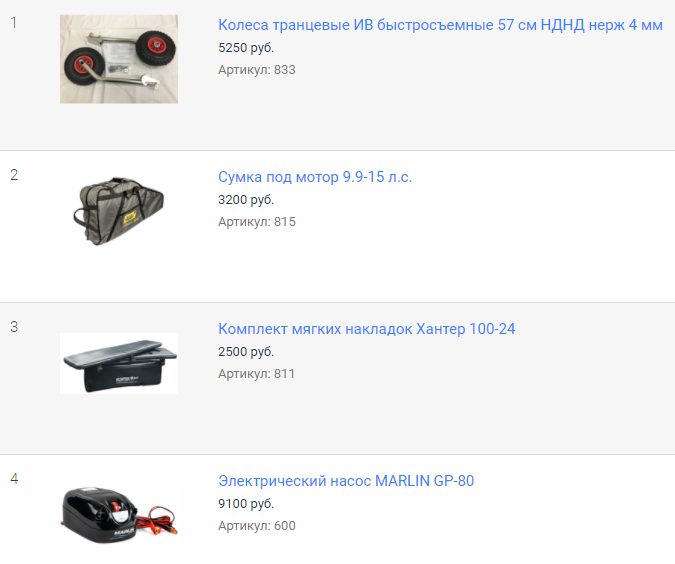This screenshot has height=564, width=675.
Task: Click row number 4 in the list
Action: [x=14, y=479]
